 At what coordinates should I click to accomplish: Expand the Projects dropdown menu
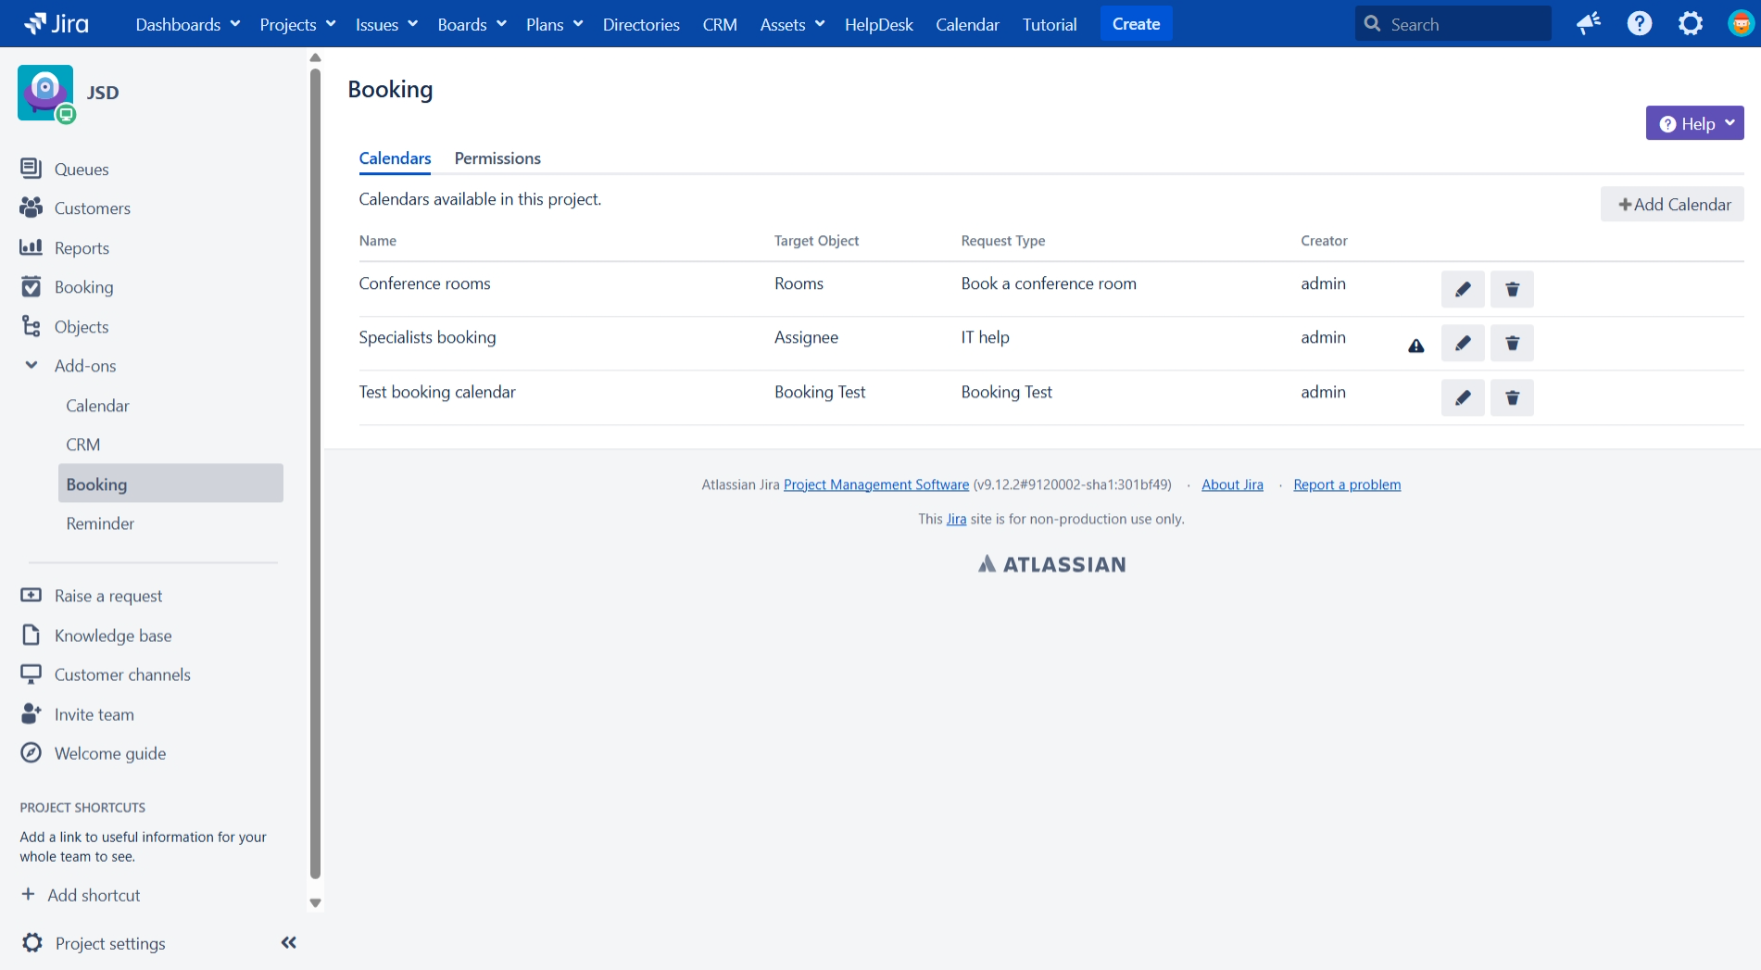(x=297, y=24)
